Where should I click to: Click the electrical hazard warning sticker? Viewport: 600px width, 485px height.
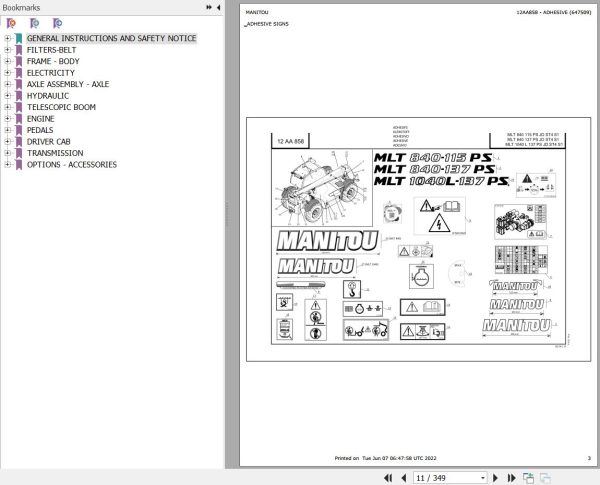click(439, 216)
